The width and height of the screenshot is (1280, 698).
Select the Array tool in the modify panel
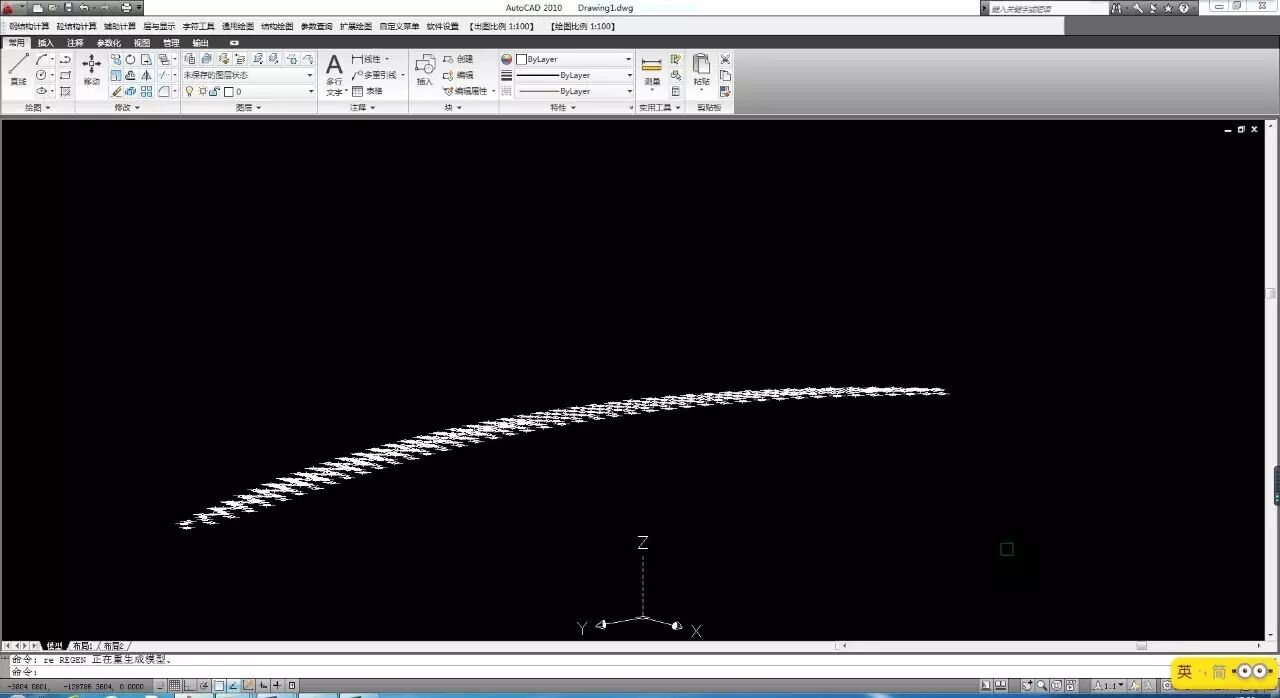click(147, 91)
